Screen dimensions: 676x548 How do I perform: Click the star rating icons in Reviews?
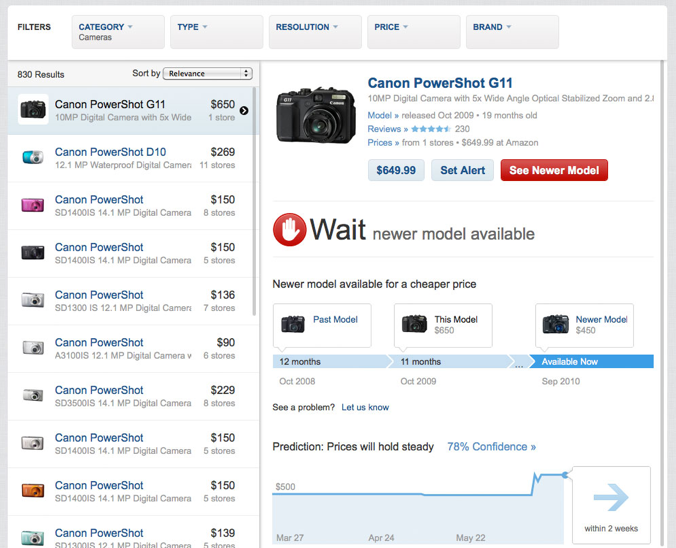(x=430, y=129)
